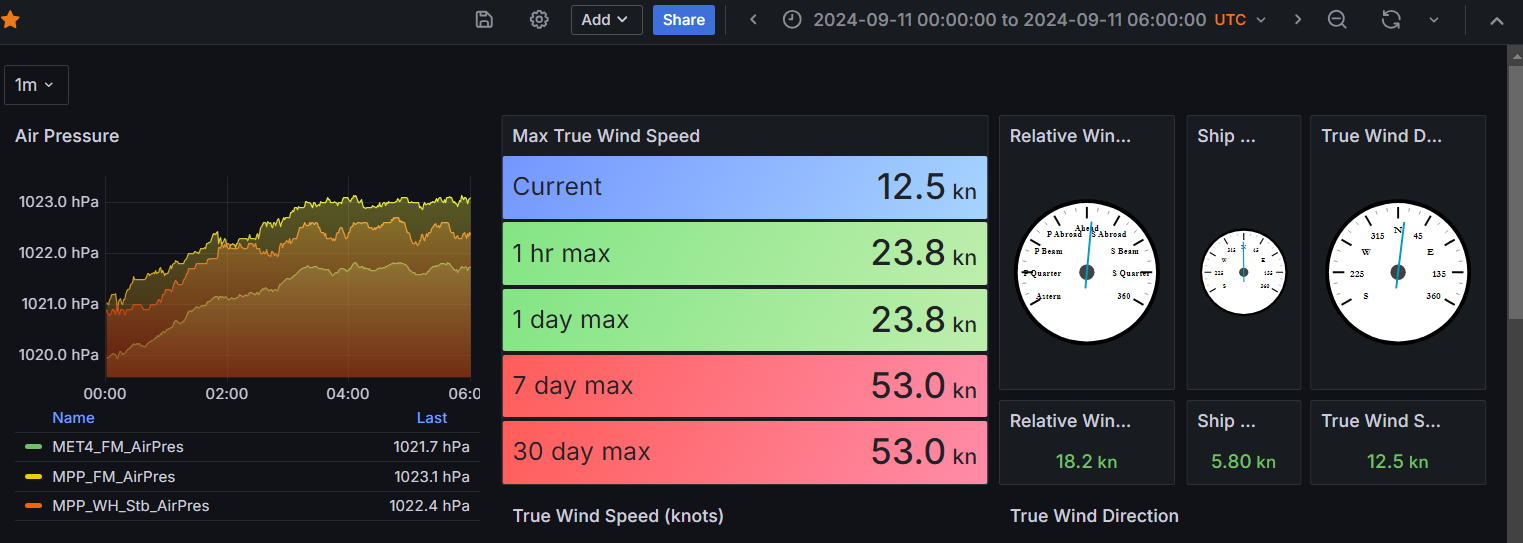
Task: Click the zoom out time range icon
Action: [1337, 19]
